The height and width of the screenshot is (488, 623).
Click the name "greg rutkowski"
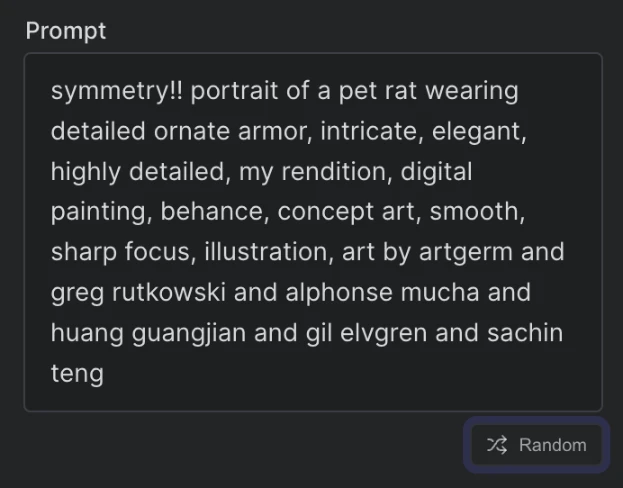133,294
